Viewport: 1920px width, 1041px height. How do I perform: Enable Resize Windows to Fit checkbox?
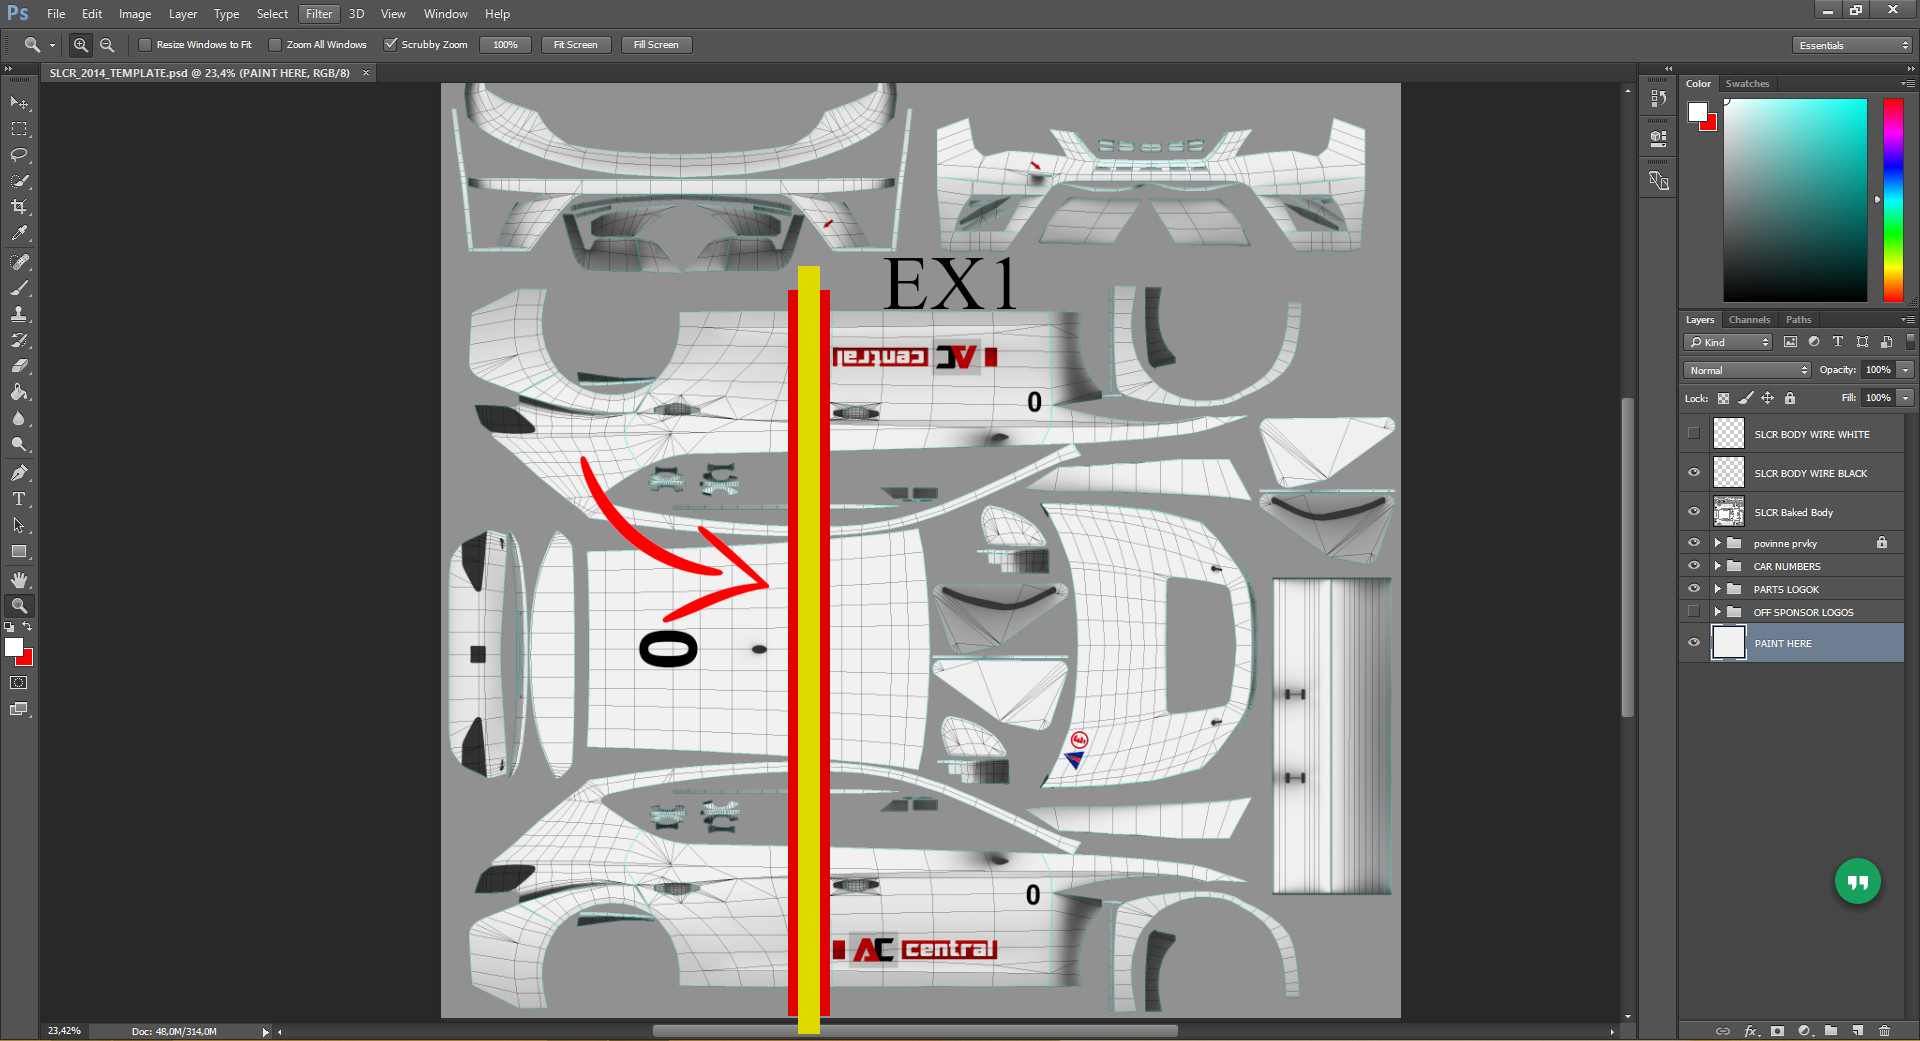point(145,45)
